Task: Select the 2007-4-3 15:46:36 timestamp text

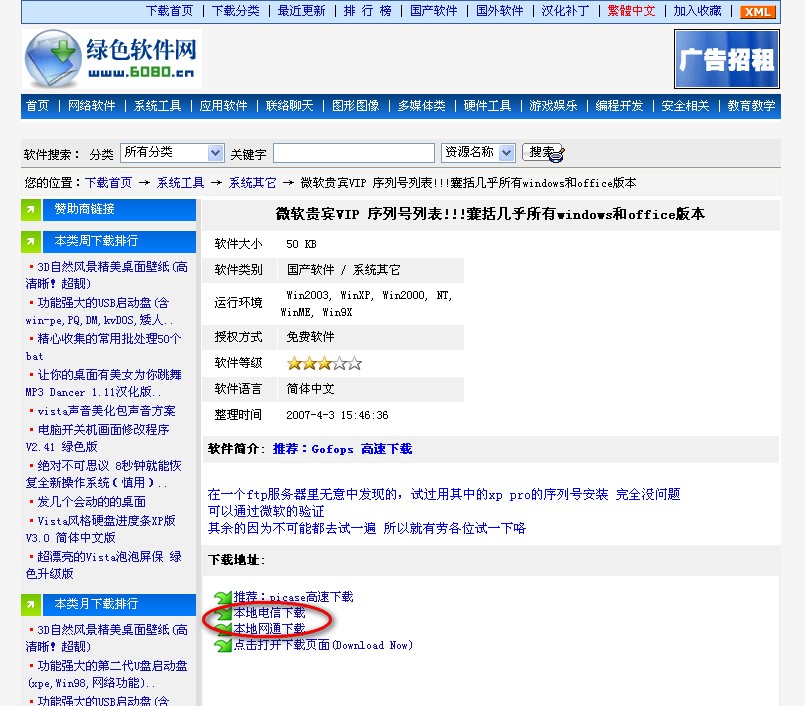Action: click(337, 415)
